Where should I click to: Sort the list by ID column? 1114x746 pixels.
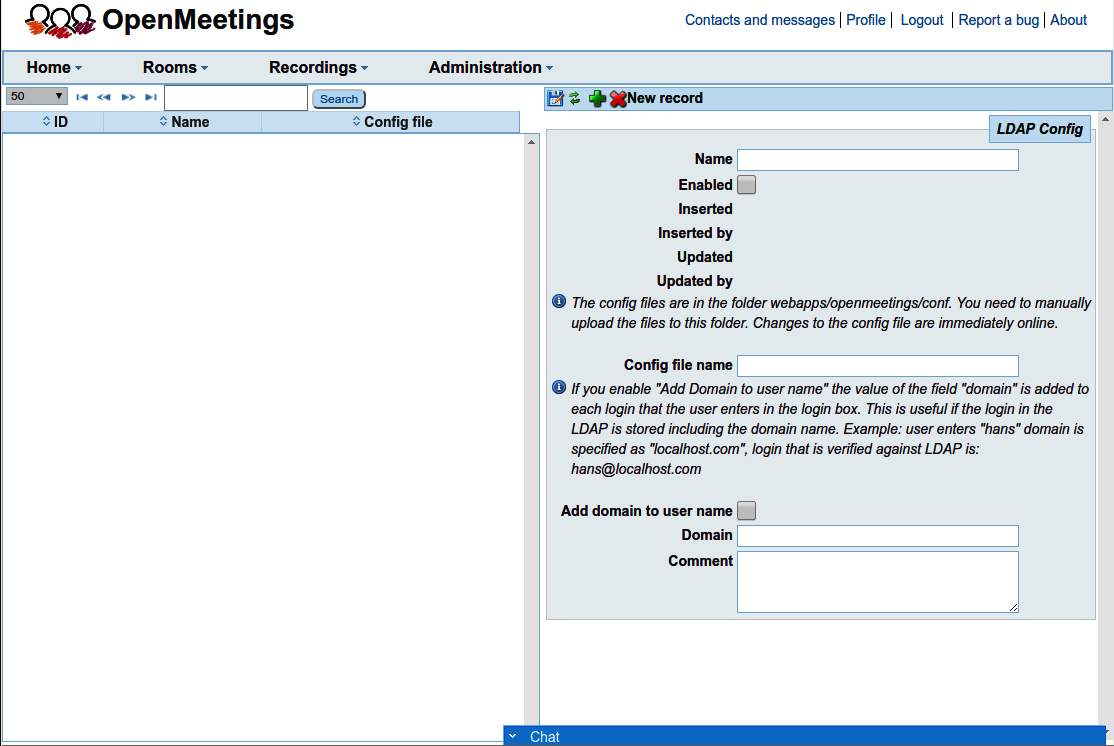click(x=54, y=122)
